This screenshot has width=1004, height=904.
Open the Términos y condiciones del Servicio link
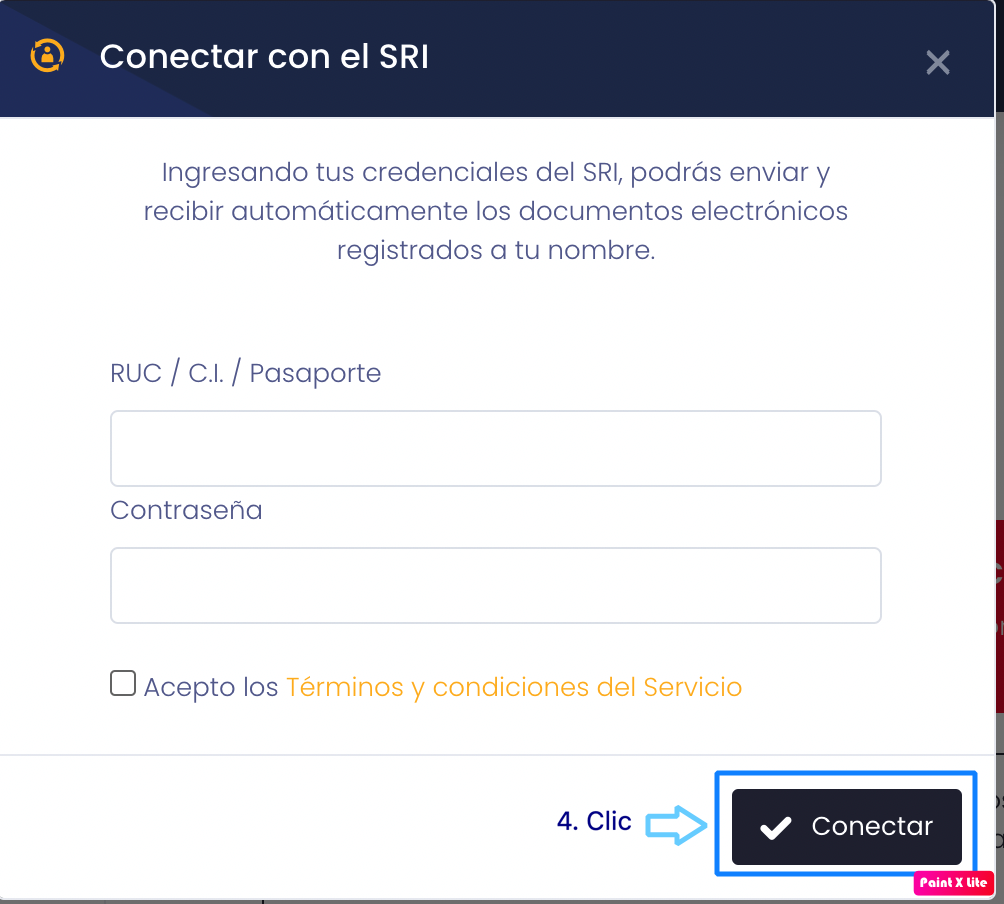(x=513, y=687)
